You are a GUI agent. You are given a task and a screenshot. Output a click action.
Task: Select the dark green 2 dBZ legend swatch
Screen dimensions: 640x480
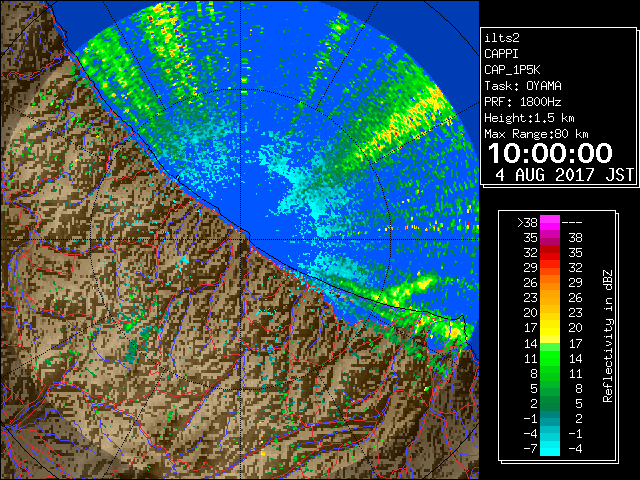coord(550,403)
